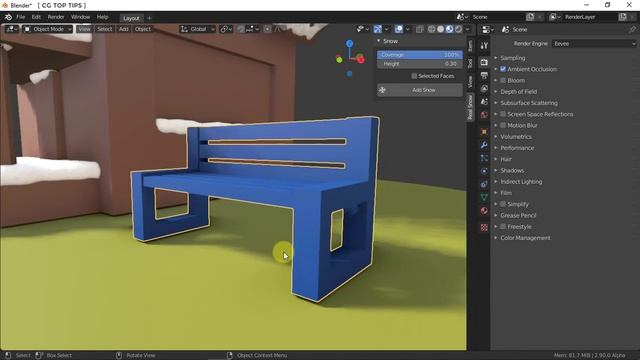
Task: Open the Help menu
Action: (102, 17)
